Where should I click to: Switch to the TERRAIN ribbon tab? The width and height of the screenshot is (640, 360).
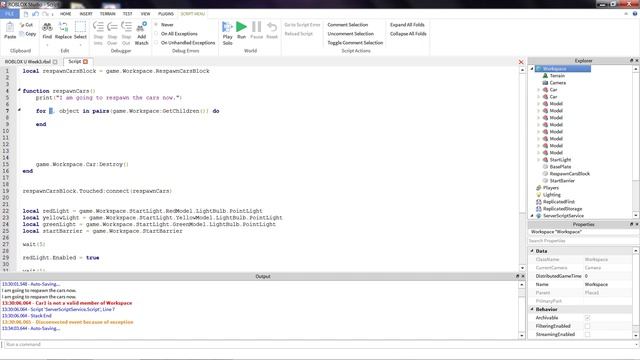(107, 14)
